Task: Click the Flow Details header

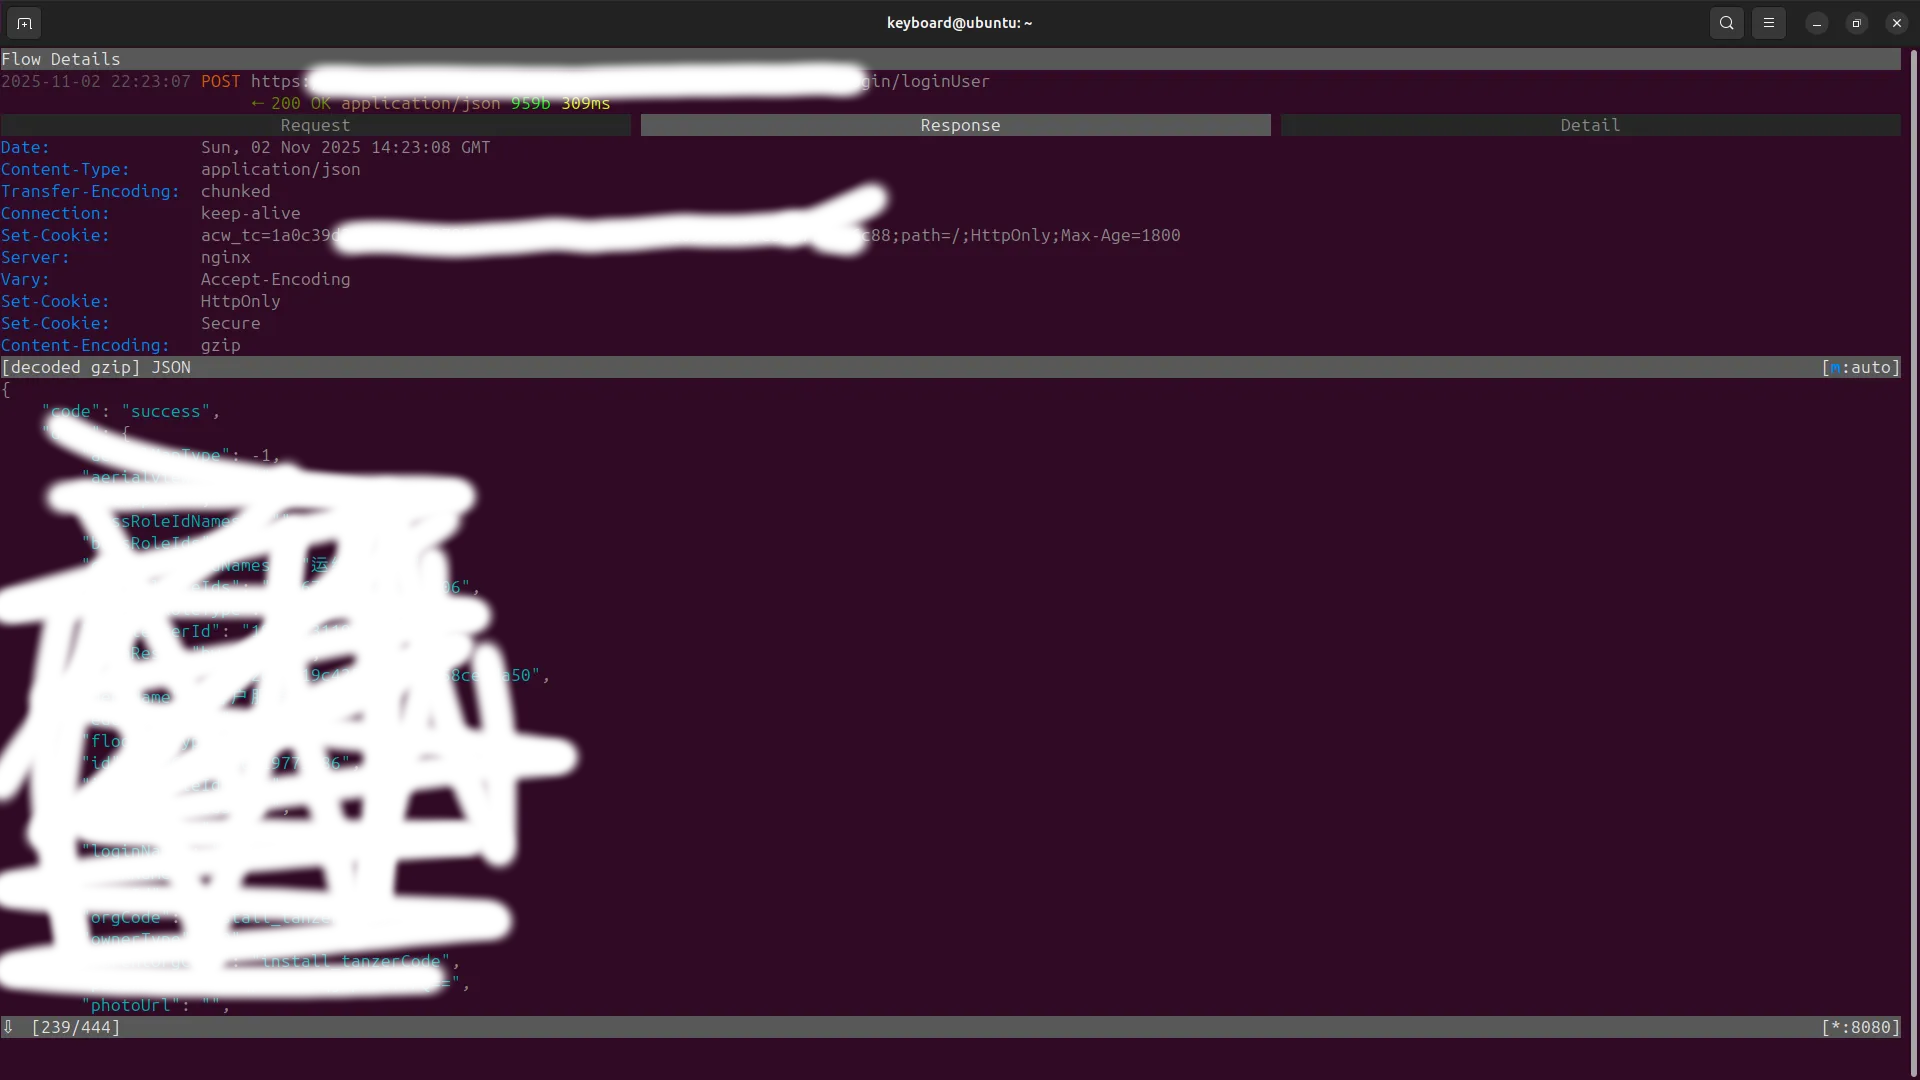Action: [x=60, y=59]
